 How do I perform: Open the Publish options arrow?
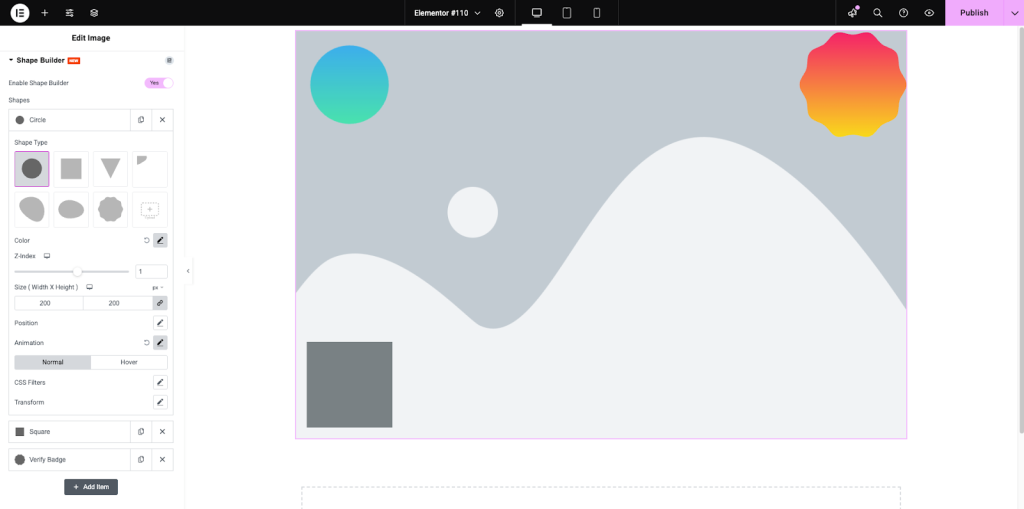coord(1014,13)
